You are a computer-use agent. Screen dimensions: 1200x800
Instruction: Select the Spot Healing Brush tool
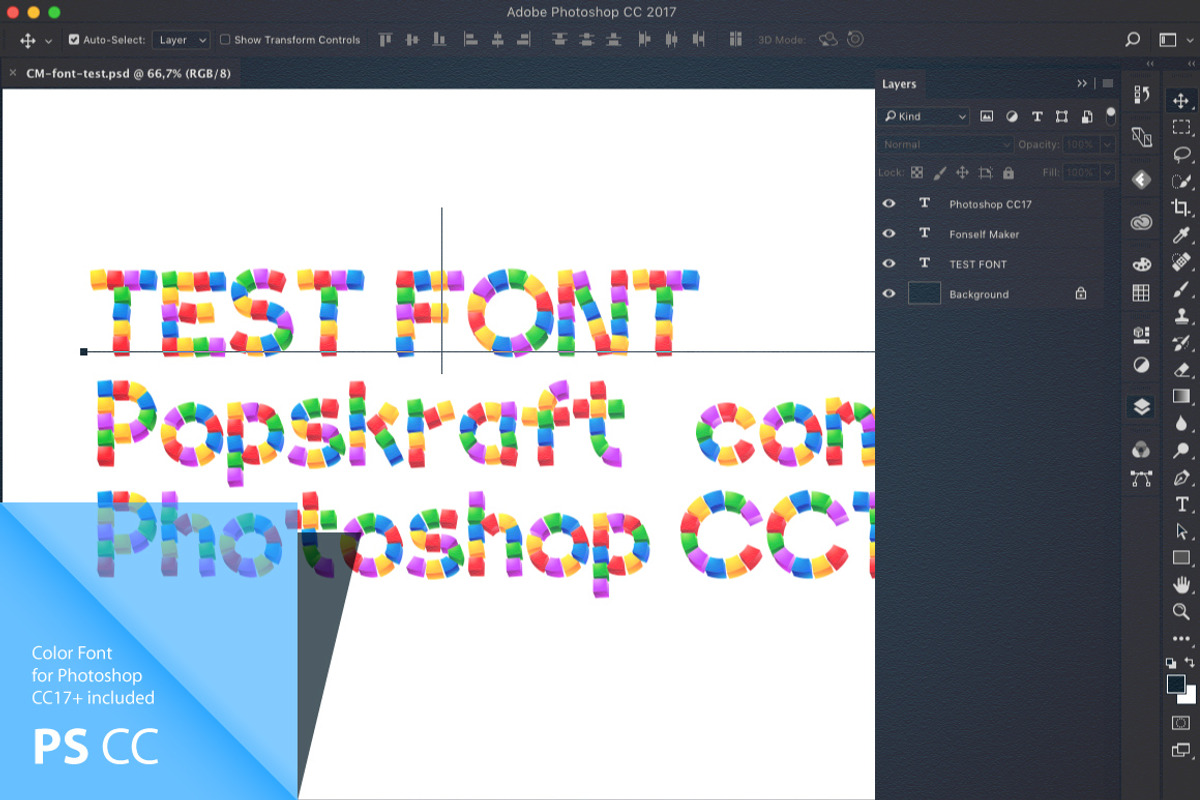[x=1181, y=262]
